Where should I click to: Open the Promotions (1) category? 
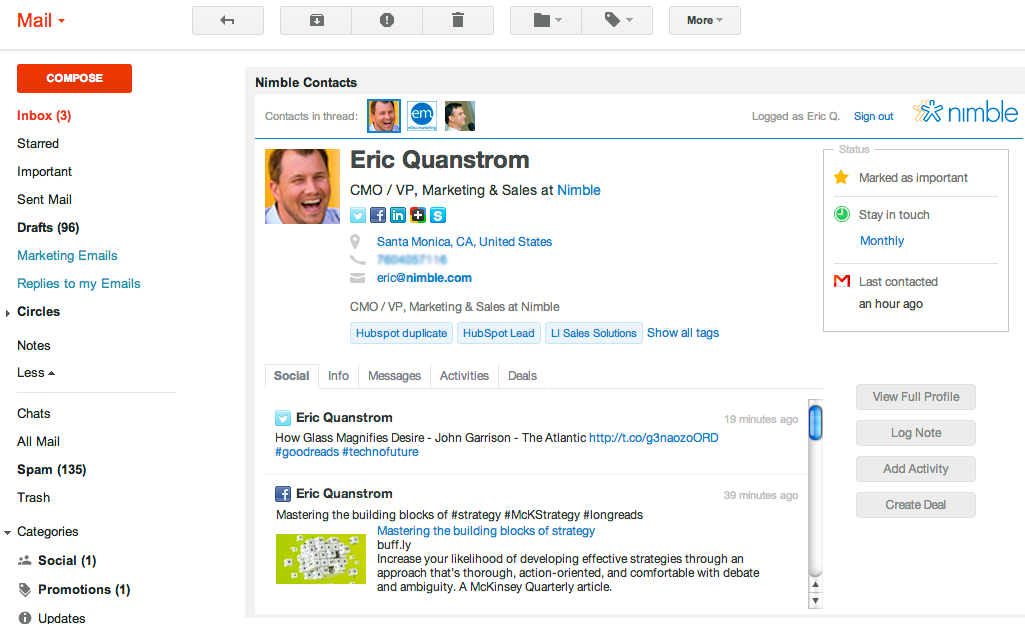84,589
